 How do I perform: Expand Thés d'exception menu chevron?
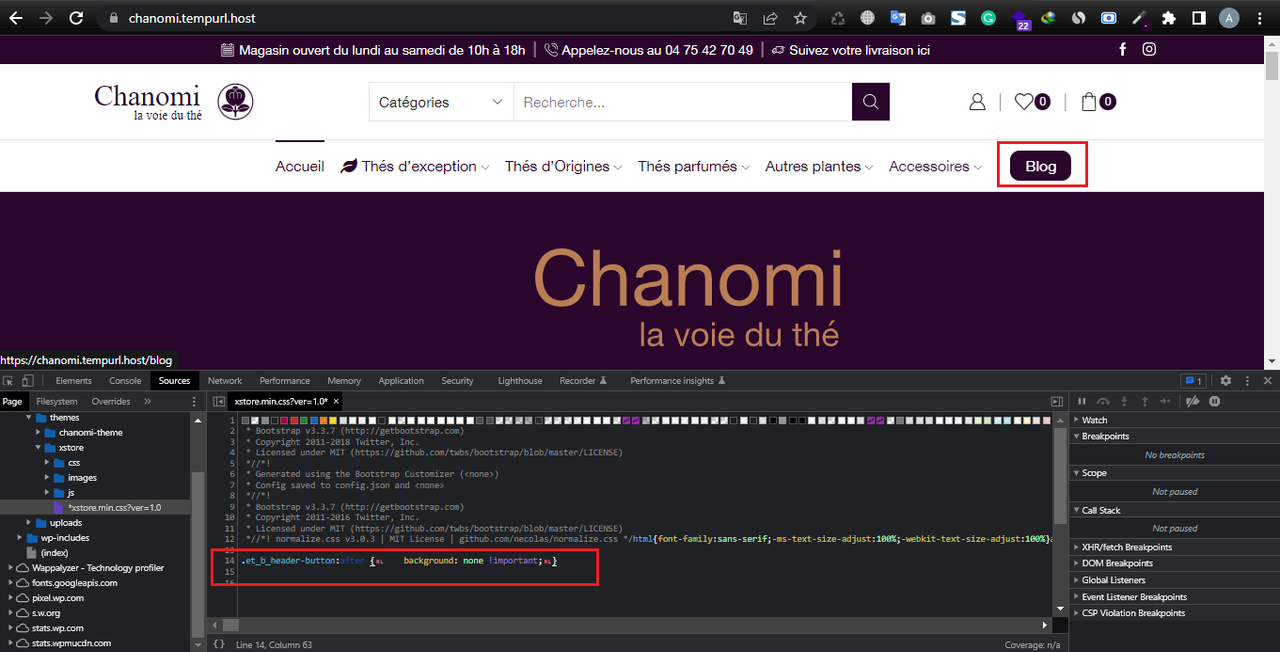485,167
